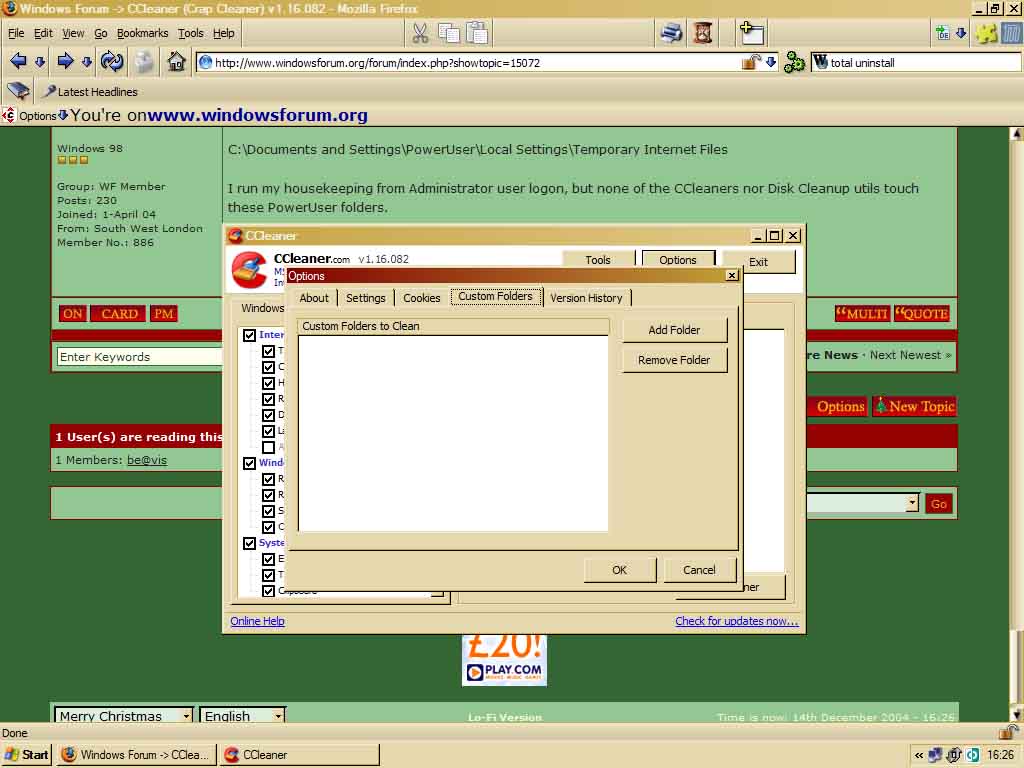Click Check for updates now link
The width and height of the screenshot is (1024, 768).
(737, 621)
